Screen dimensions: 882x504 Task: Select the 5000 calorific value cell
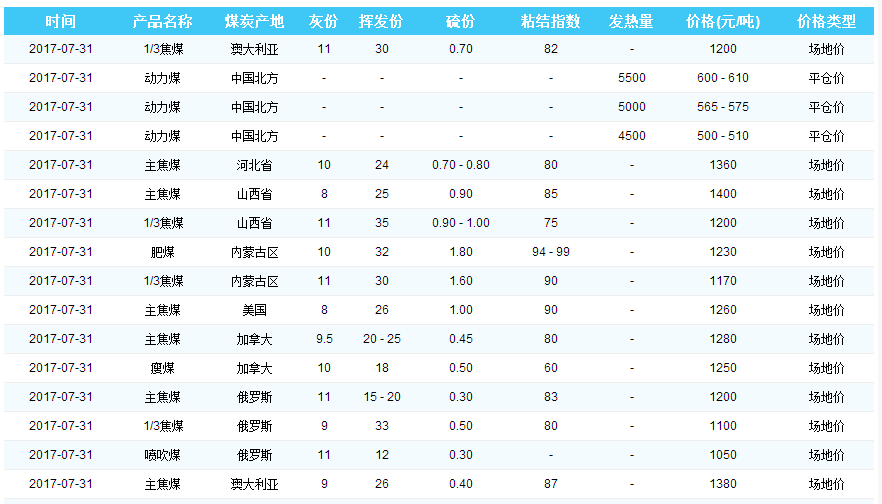[x=631, y=107]
